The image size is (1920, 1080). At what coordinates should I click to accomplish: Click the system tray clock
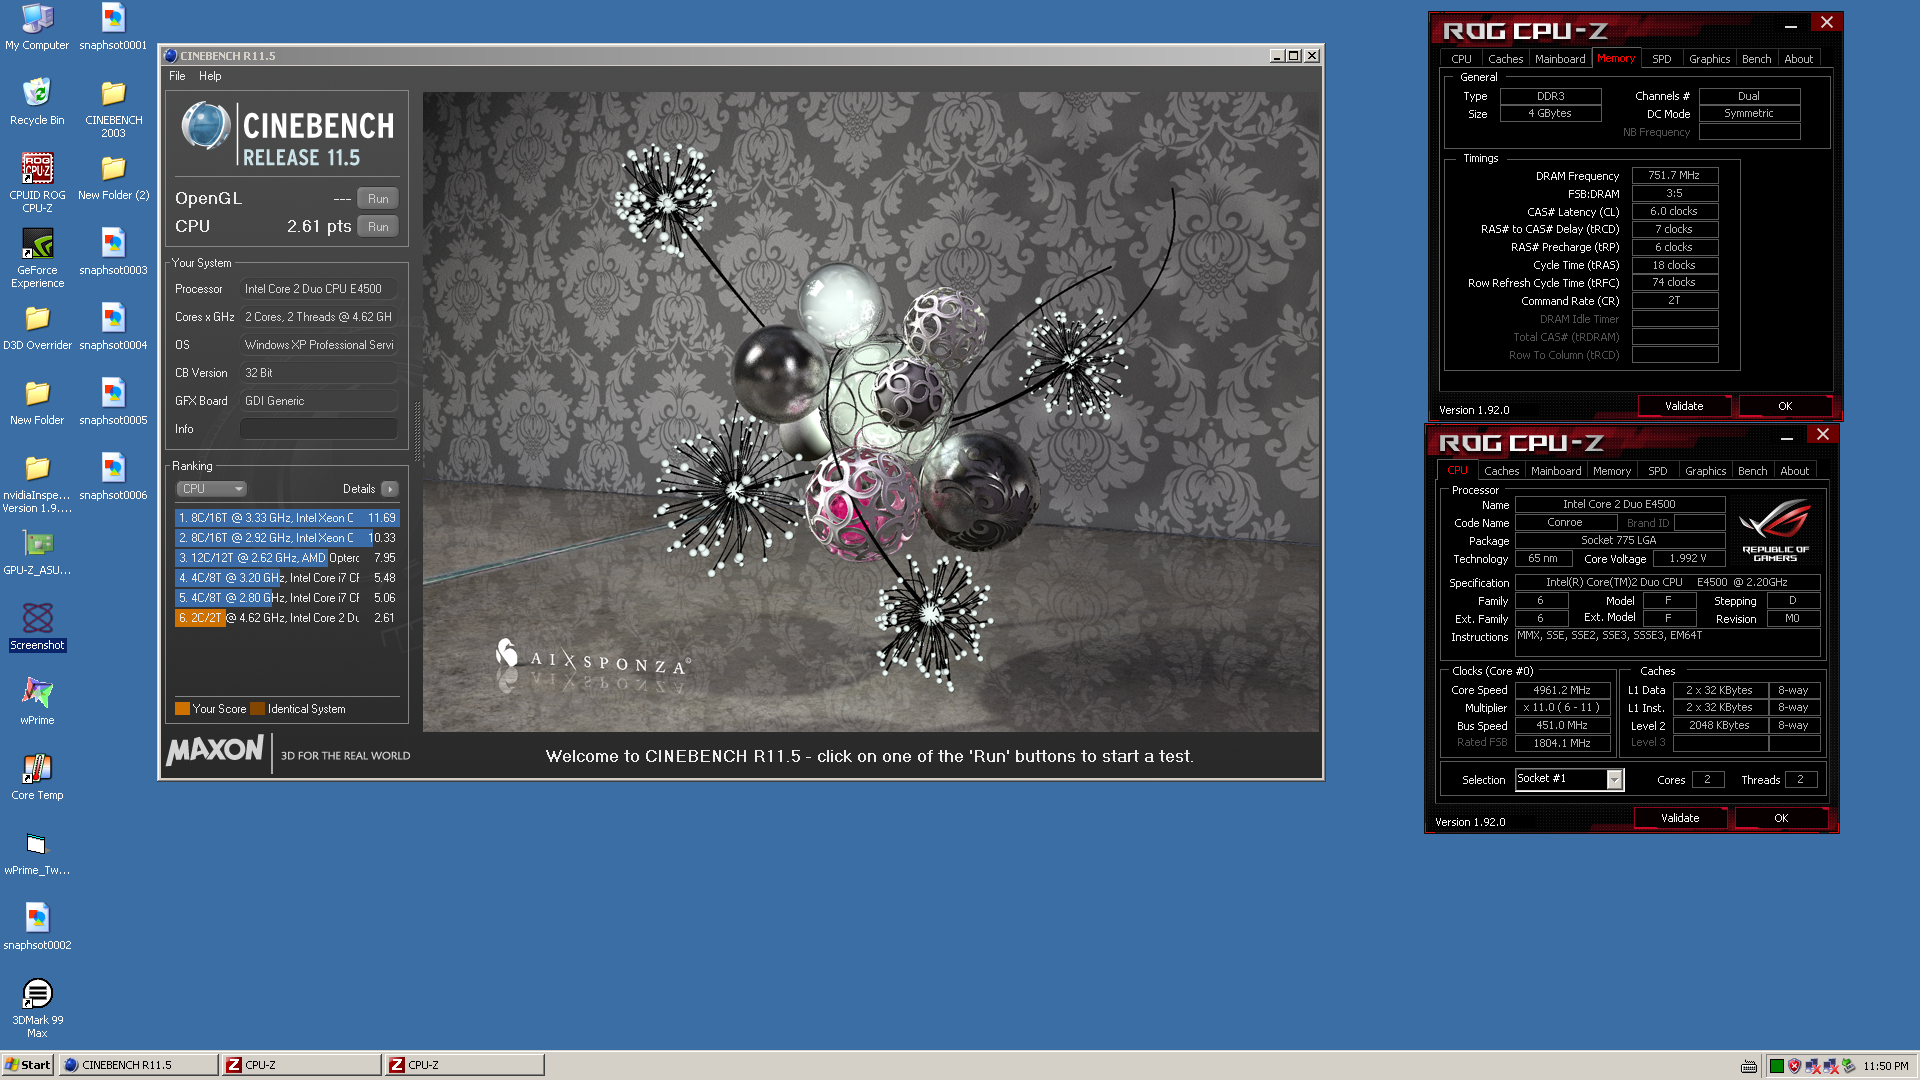(x=1885, y=1066)
